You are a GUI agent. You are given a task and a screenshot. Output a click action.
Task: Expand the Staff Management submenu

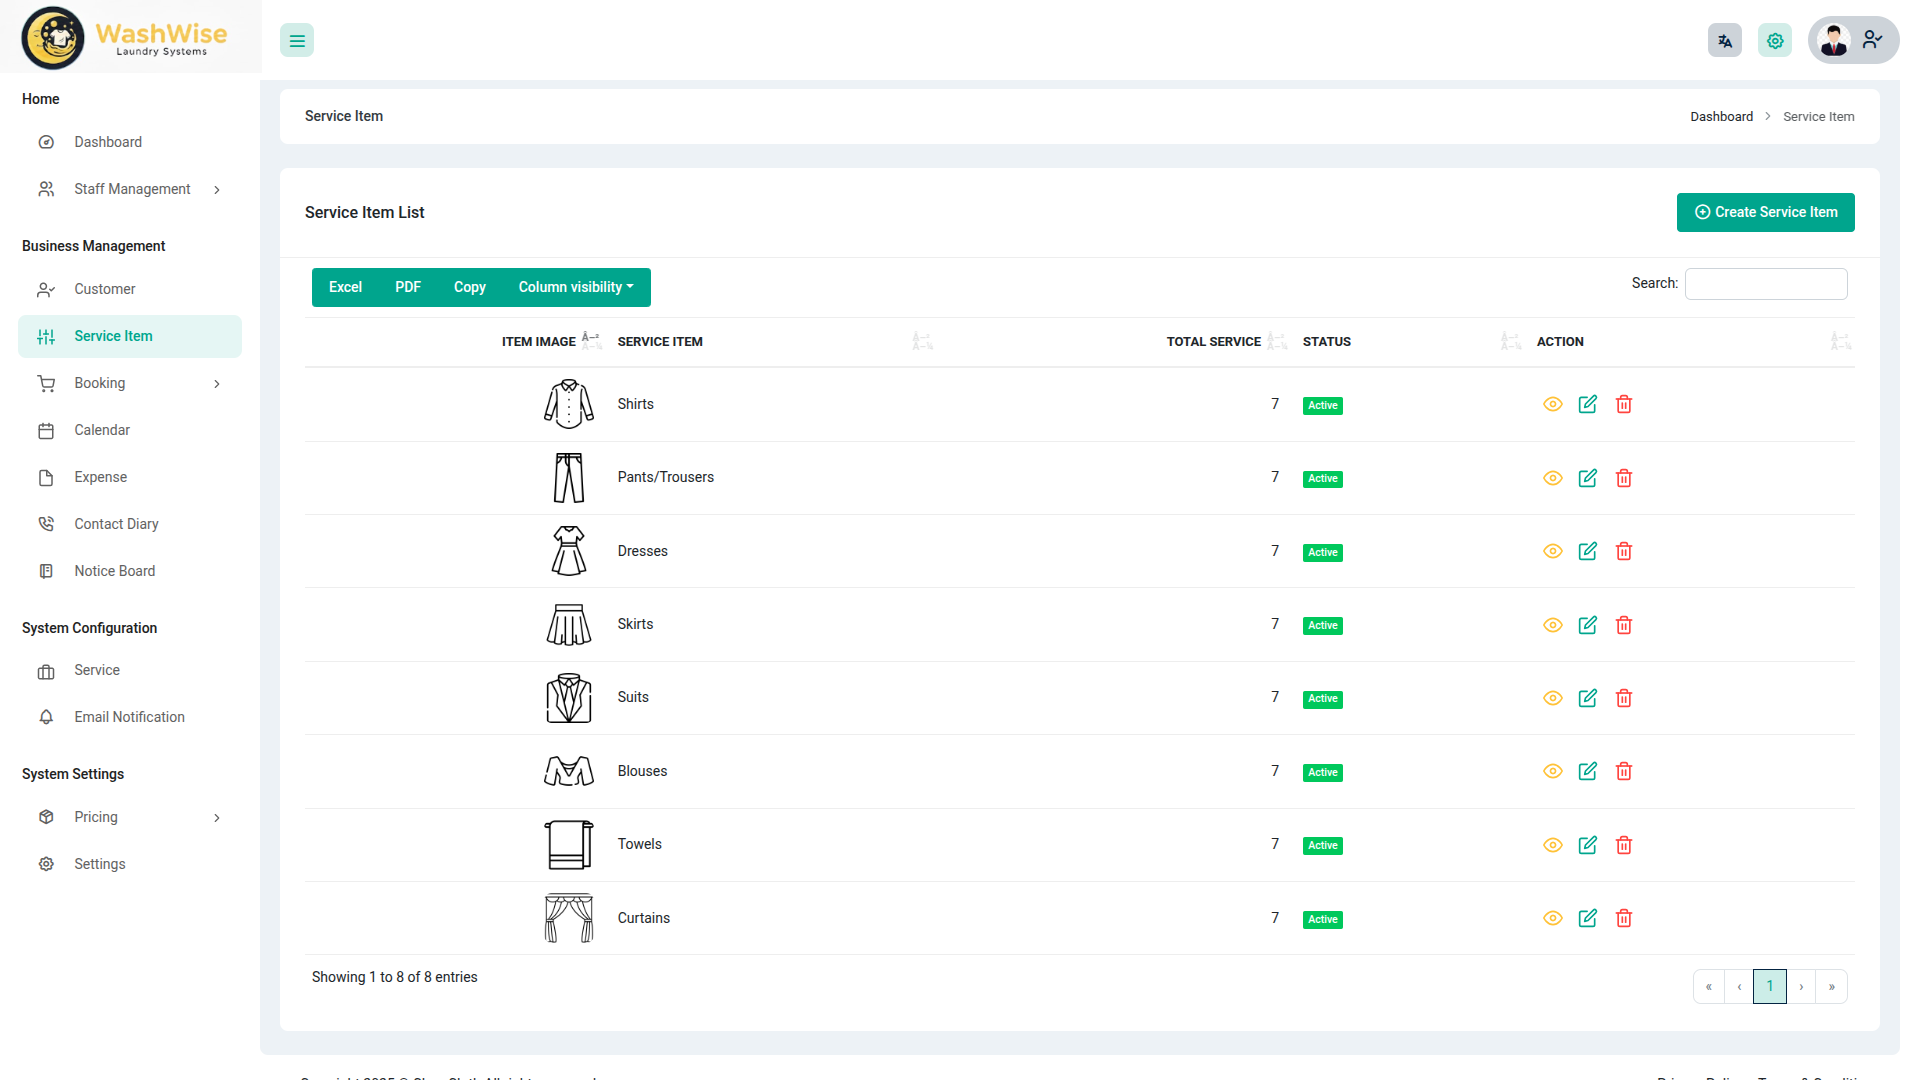(131, 189)
